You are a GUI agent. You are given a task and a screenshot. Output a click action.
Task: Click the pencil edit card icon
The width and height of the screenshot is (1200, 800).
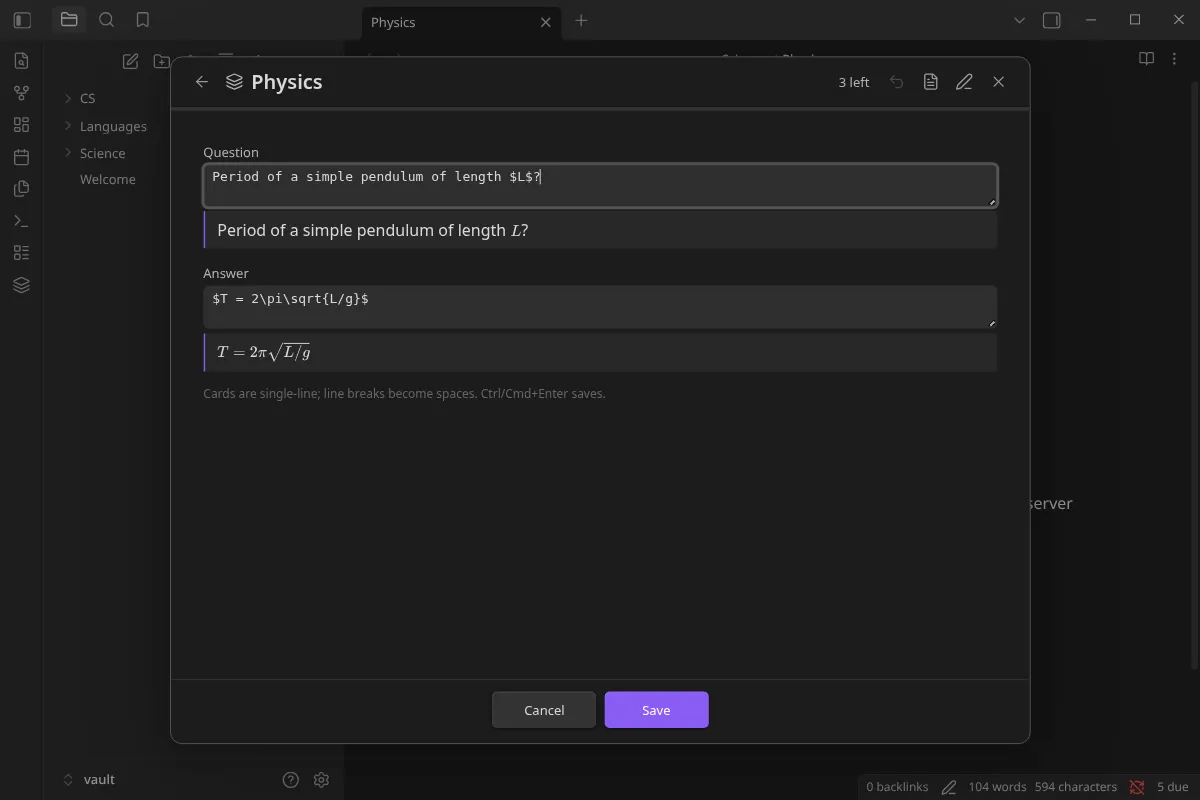[x=964, y=82]
